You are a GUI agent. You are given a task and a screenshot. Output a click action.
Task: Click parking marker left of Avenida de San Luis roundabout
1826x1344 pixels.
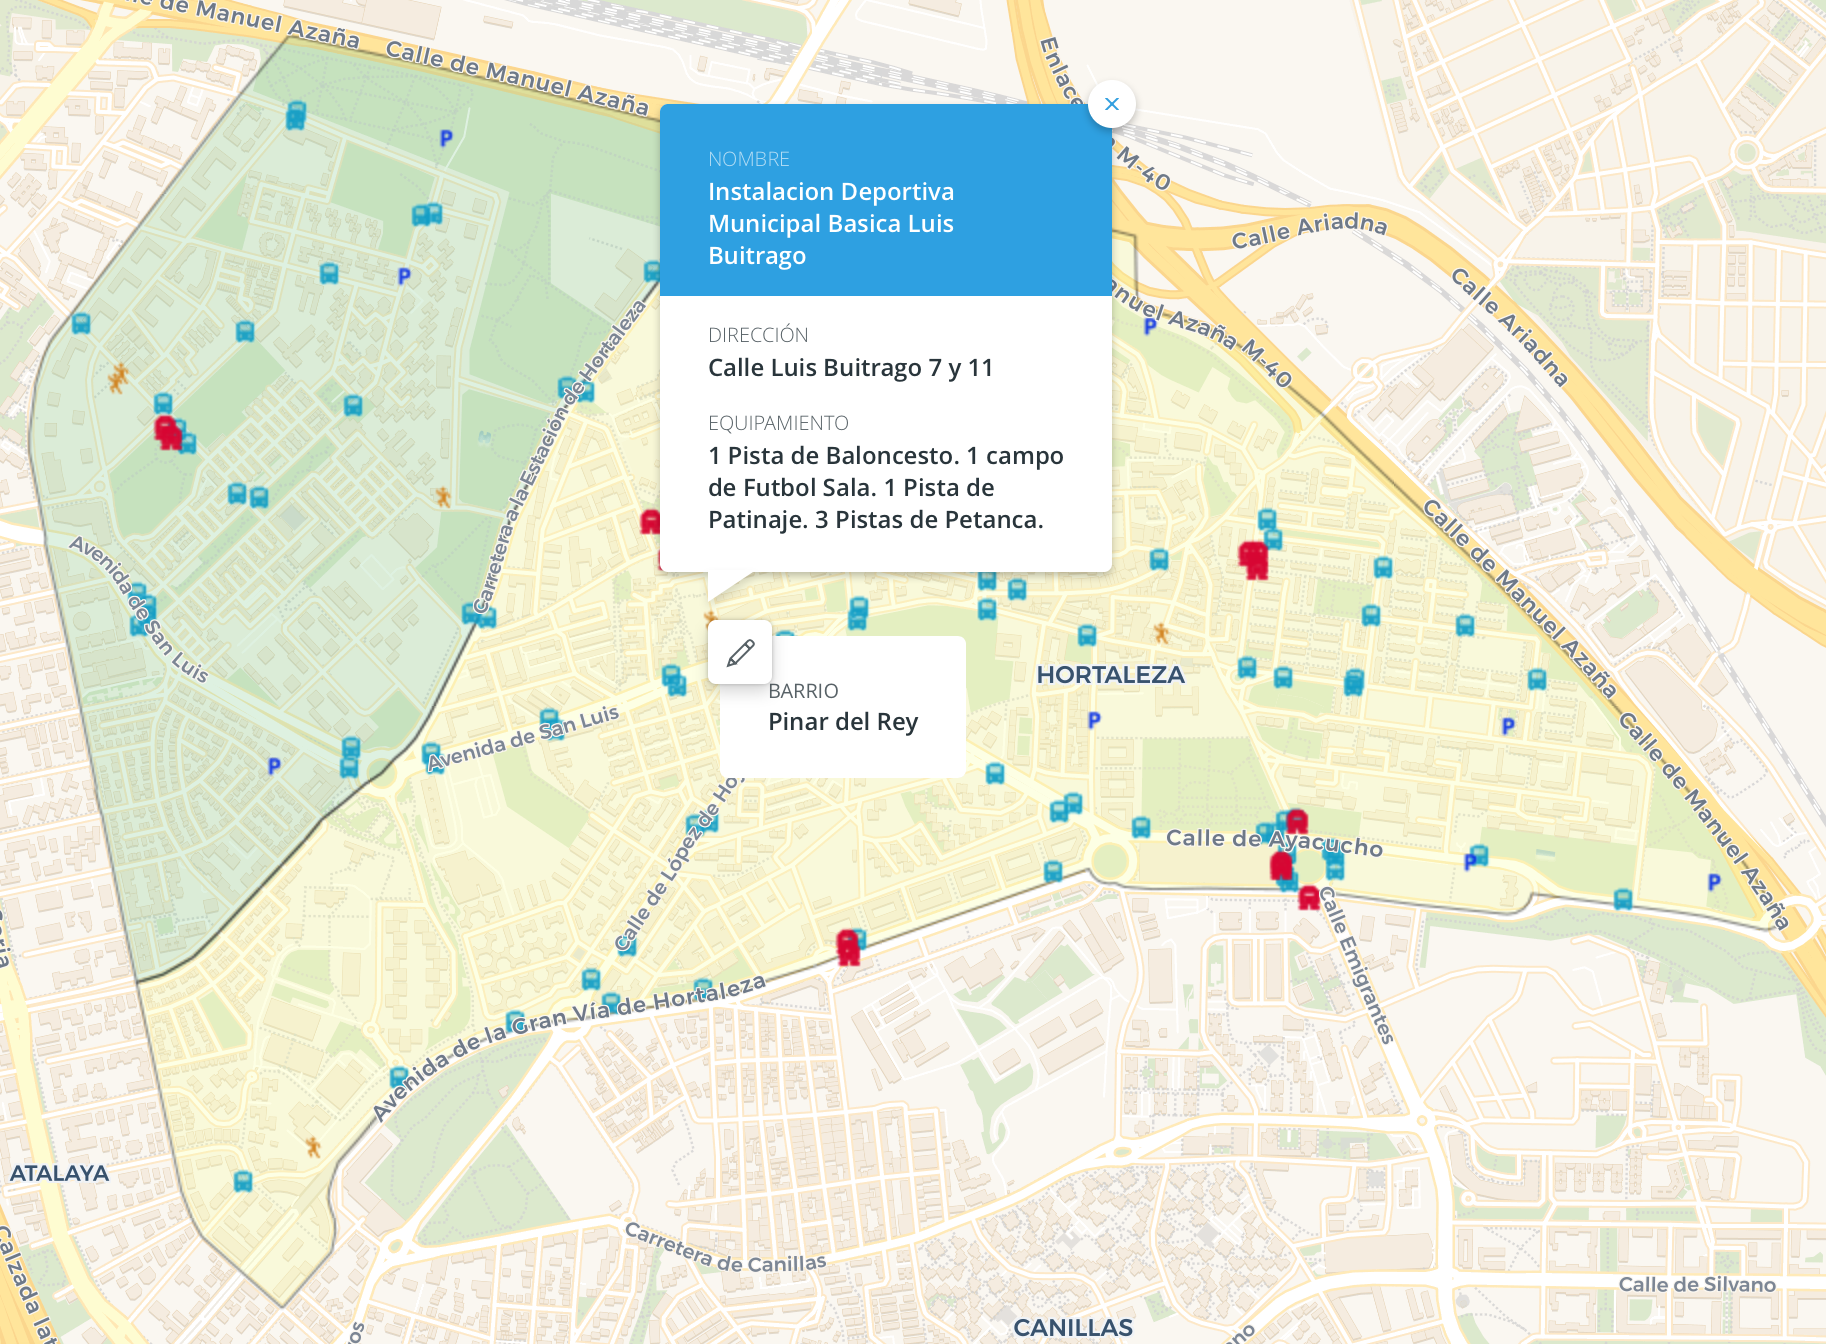point(274,766)
